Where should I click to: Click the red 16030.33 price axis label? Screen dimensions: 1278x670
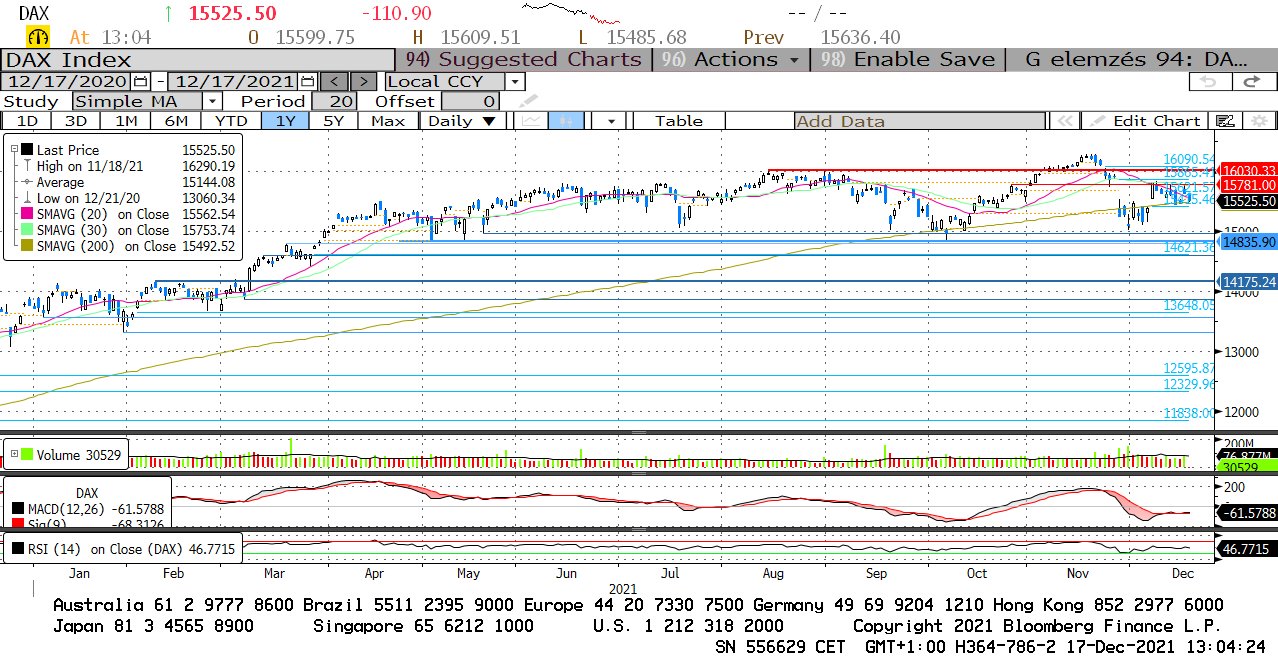[x=1249, y=171]
